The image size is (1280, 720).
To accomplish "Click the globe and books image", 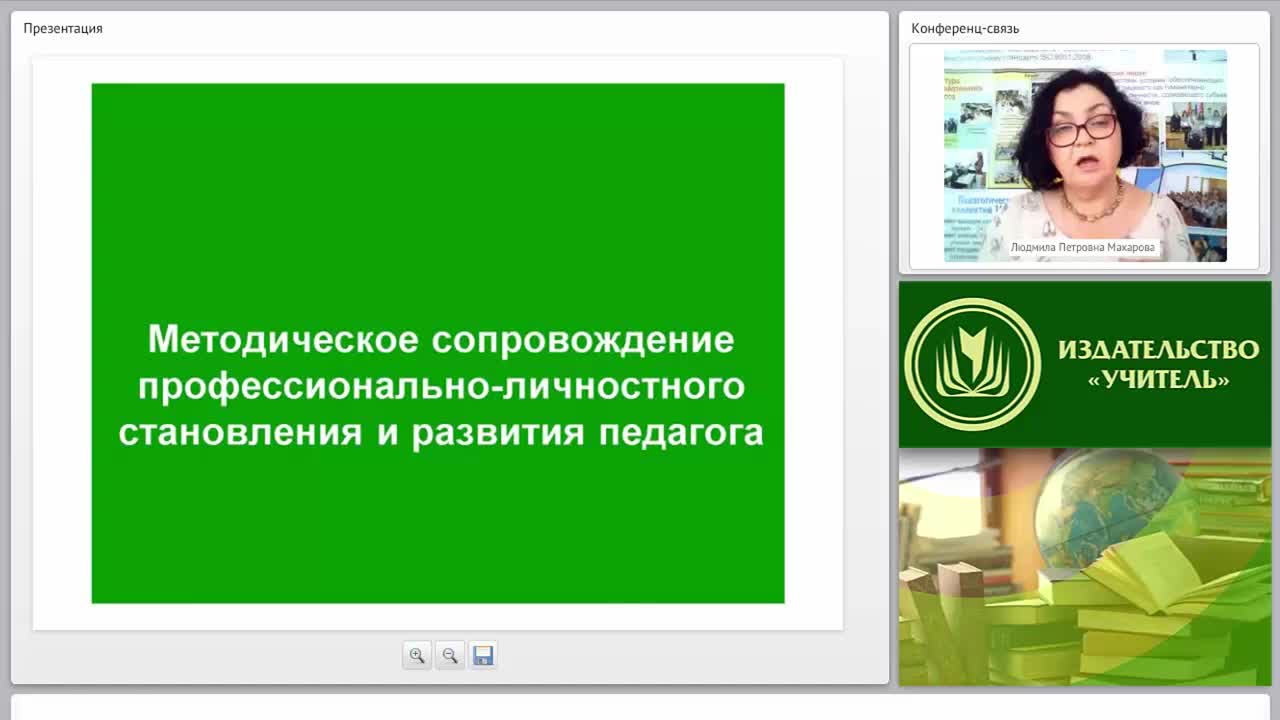I will coord(1085,567).
